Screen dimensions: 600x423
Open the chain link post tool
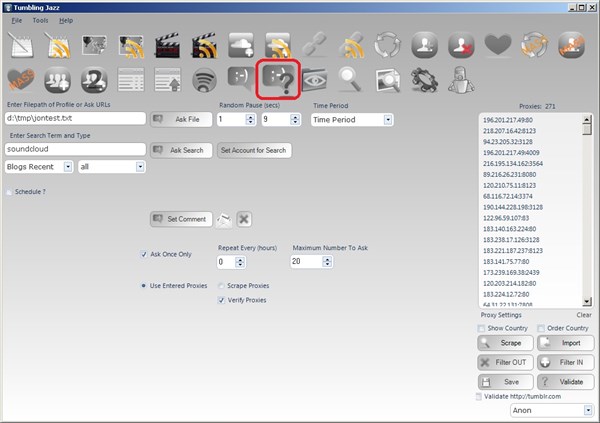[x=315, y=44]
